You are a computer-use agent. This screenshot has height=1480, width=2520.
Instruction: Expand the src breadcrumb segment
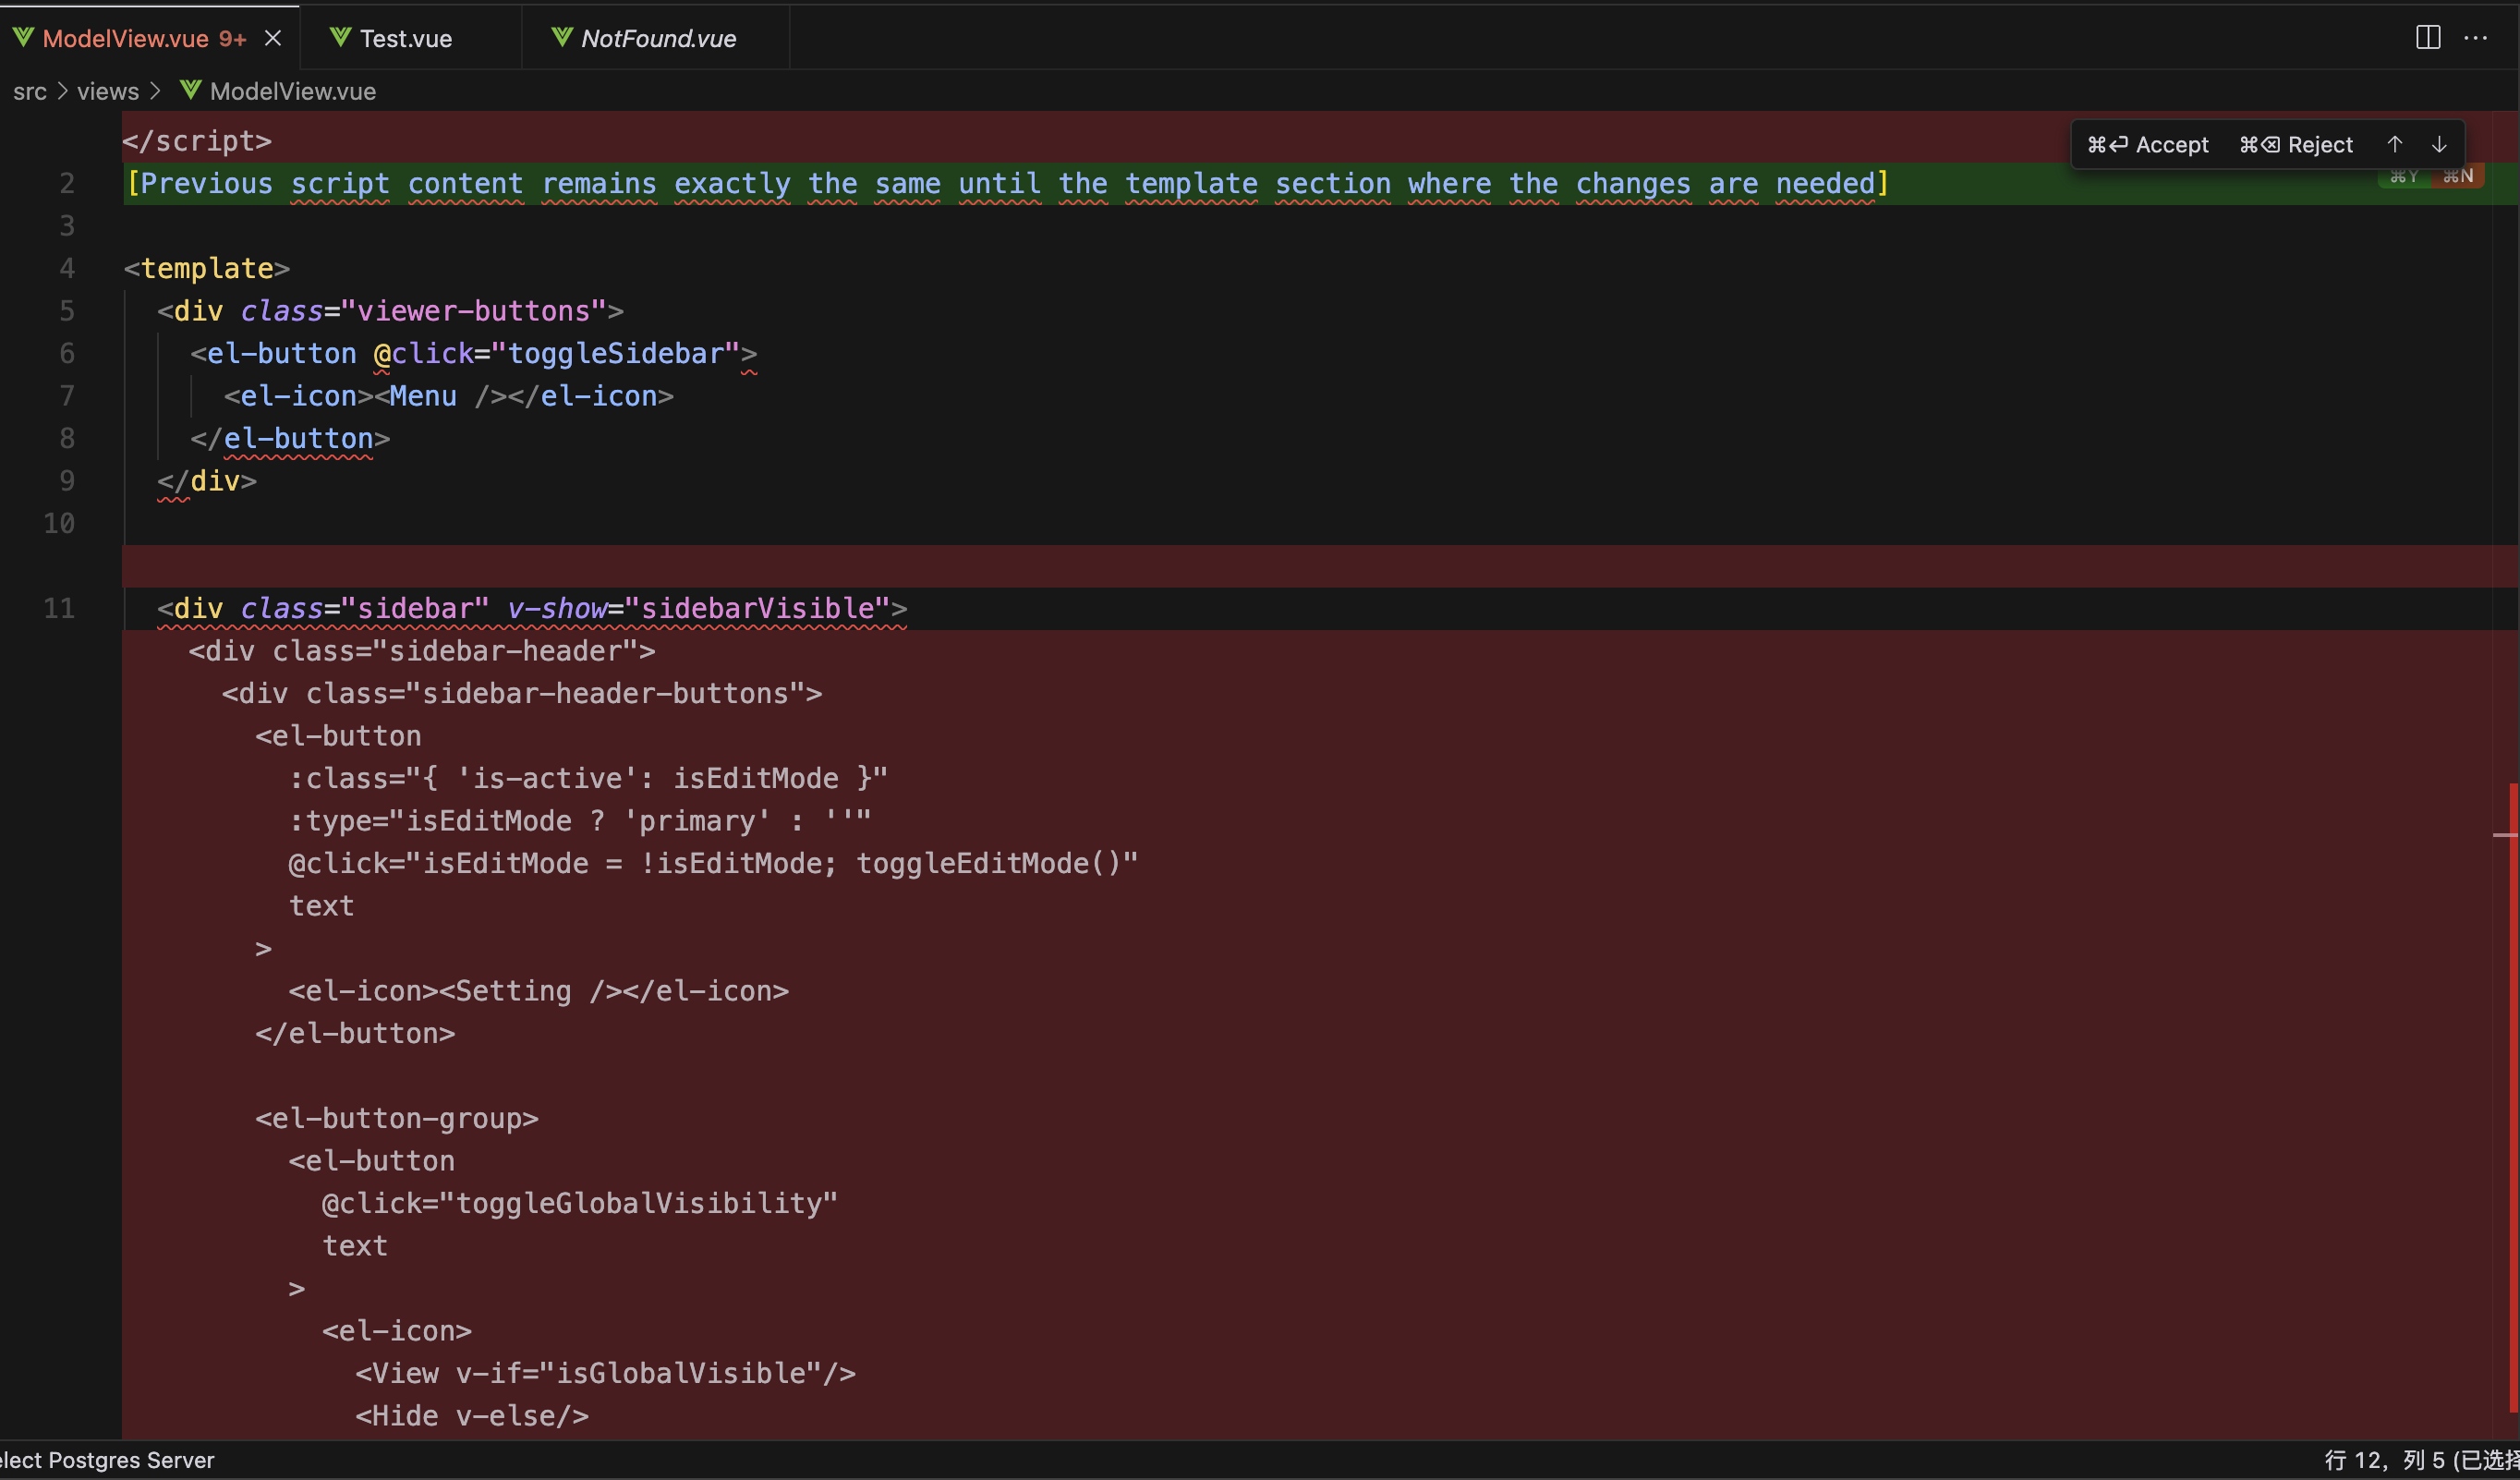(30, 91)
